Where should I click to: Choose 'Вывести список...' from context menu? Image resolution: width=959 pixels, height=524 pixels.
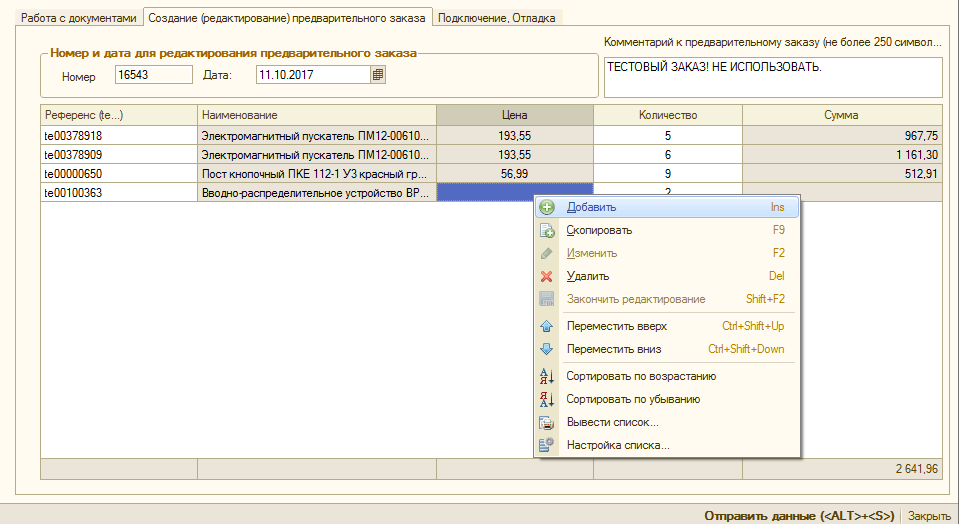point(612,422)
